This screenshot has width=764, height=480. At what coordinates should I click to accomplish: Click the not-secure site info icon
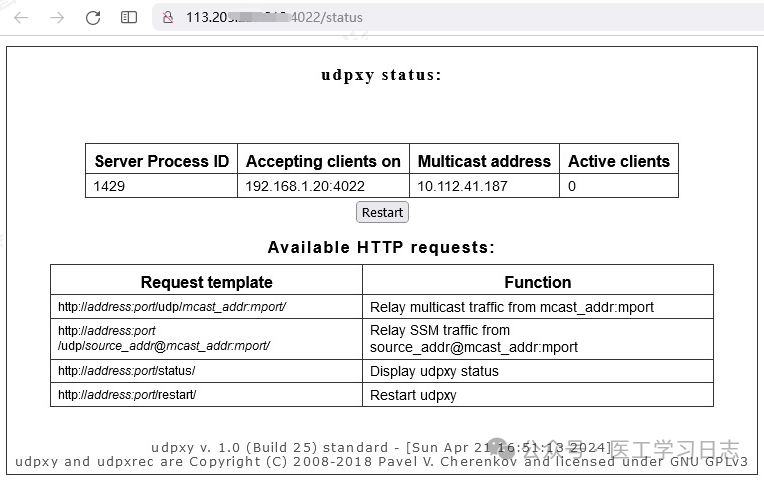(168, 18)
